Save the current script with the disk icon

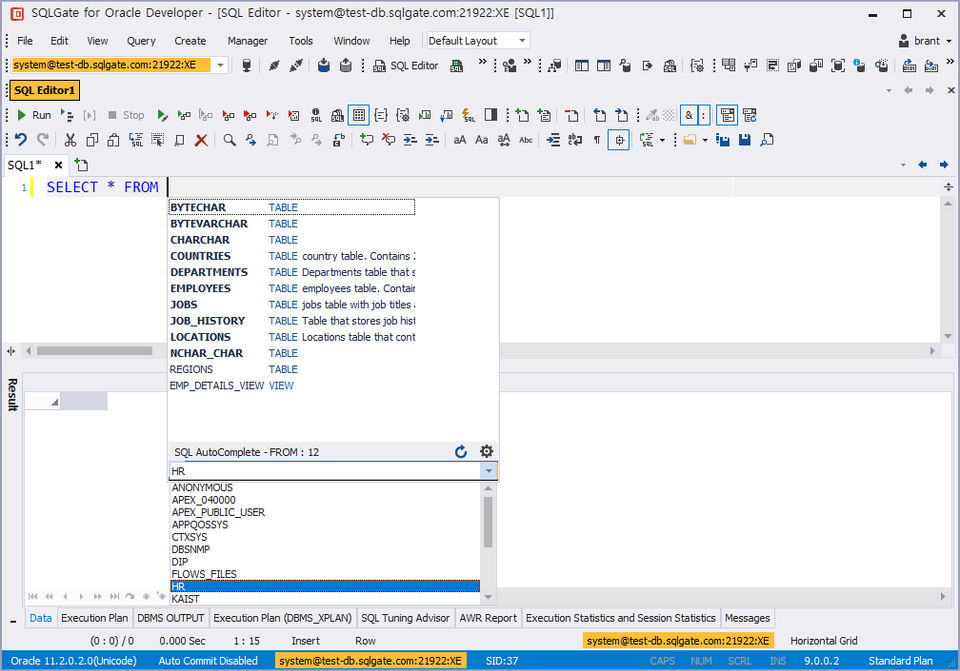point(744,140)
